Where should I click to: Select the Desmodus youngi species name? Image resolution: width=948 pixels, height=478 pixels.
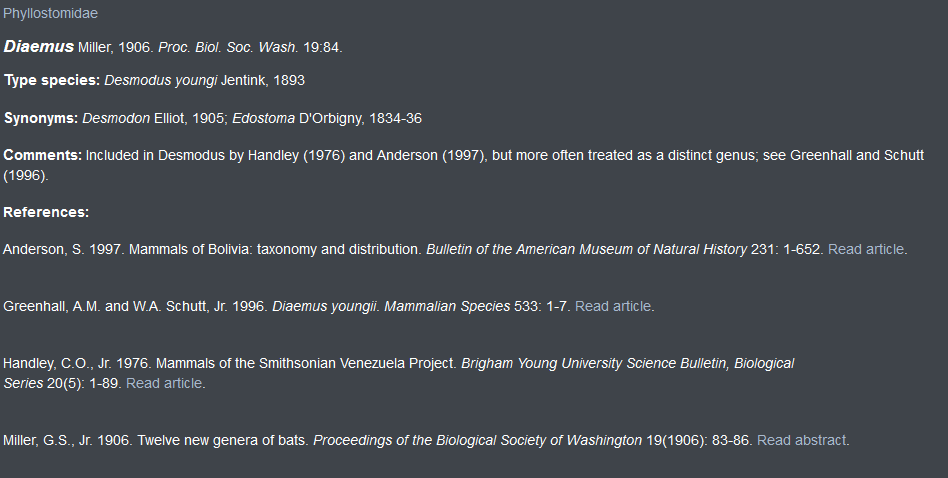click(161, 80)
